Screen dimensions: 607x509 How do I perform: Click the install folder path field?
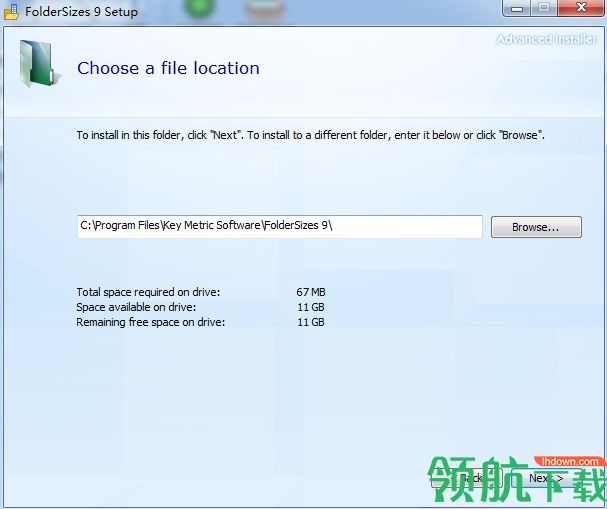point(279,226)
